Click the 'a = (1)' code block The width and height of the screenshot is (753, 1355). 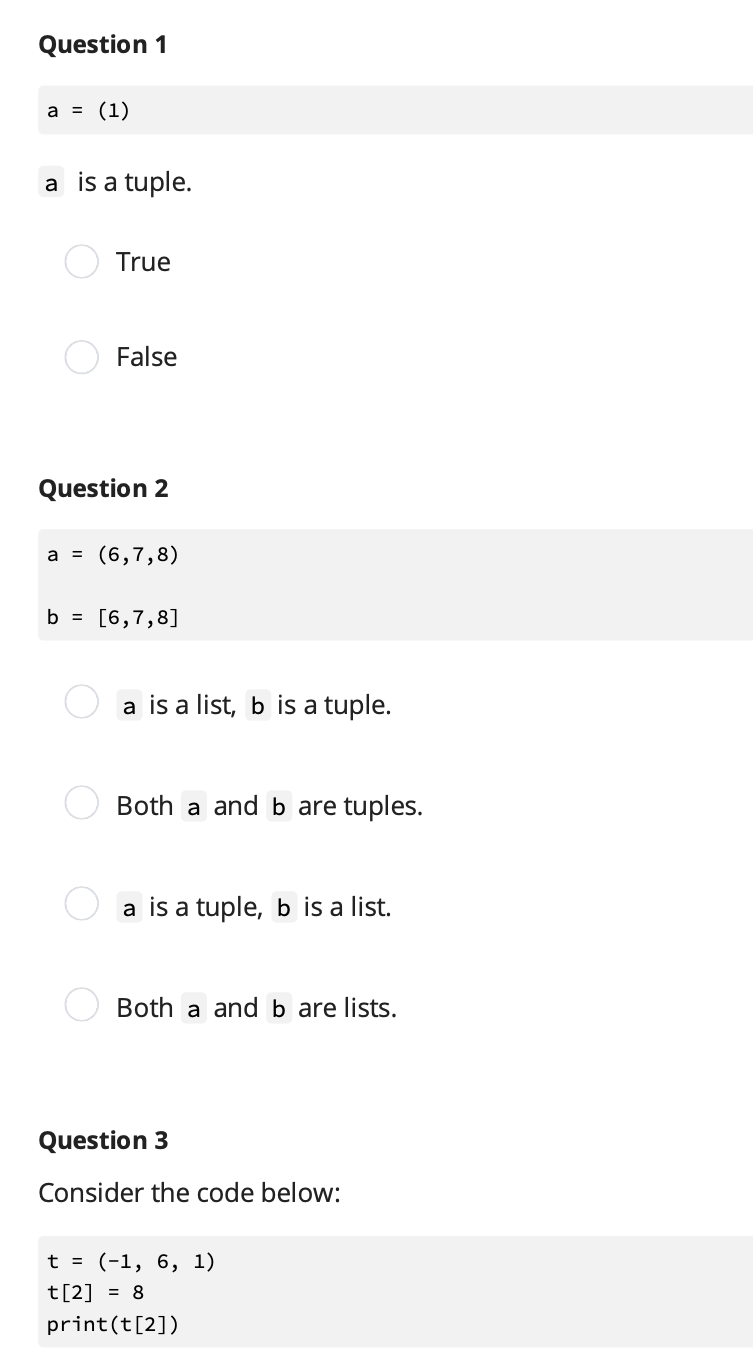point(395,110)
